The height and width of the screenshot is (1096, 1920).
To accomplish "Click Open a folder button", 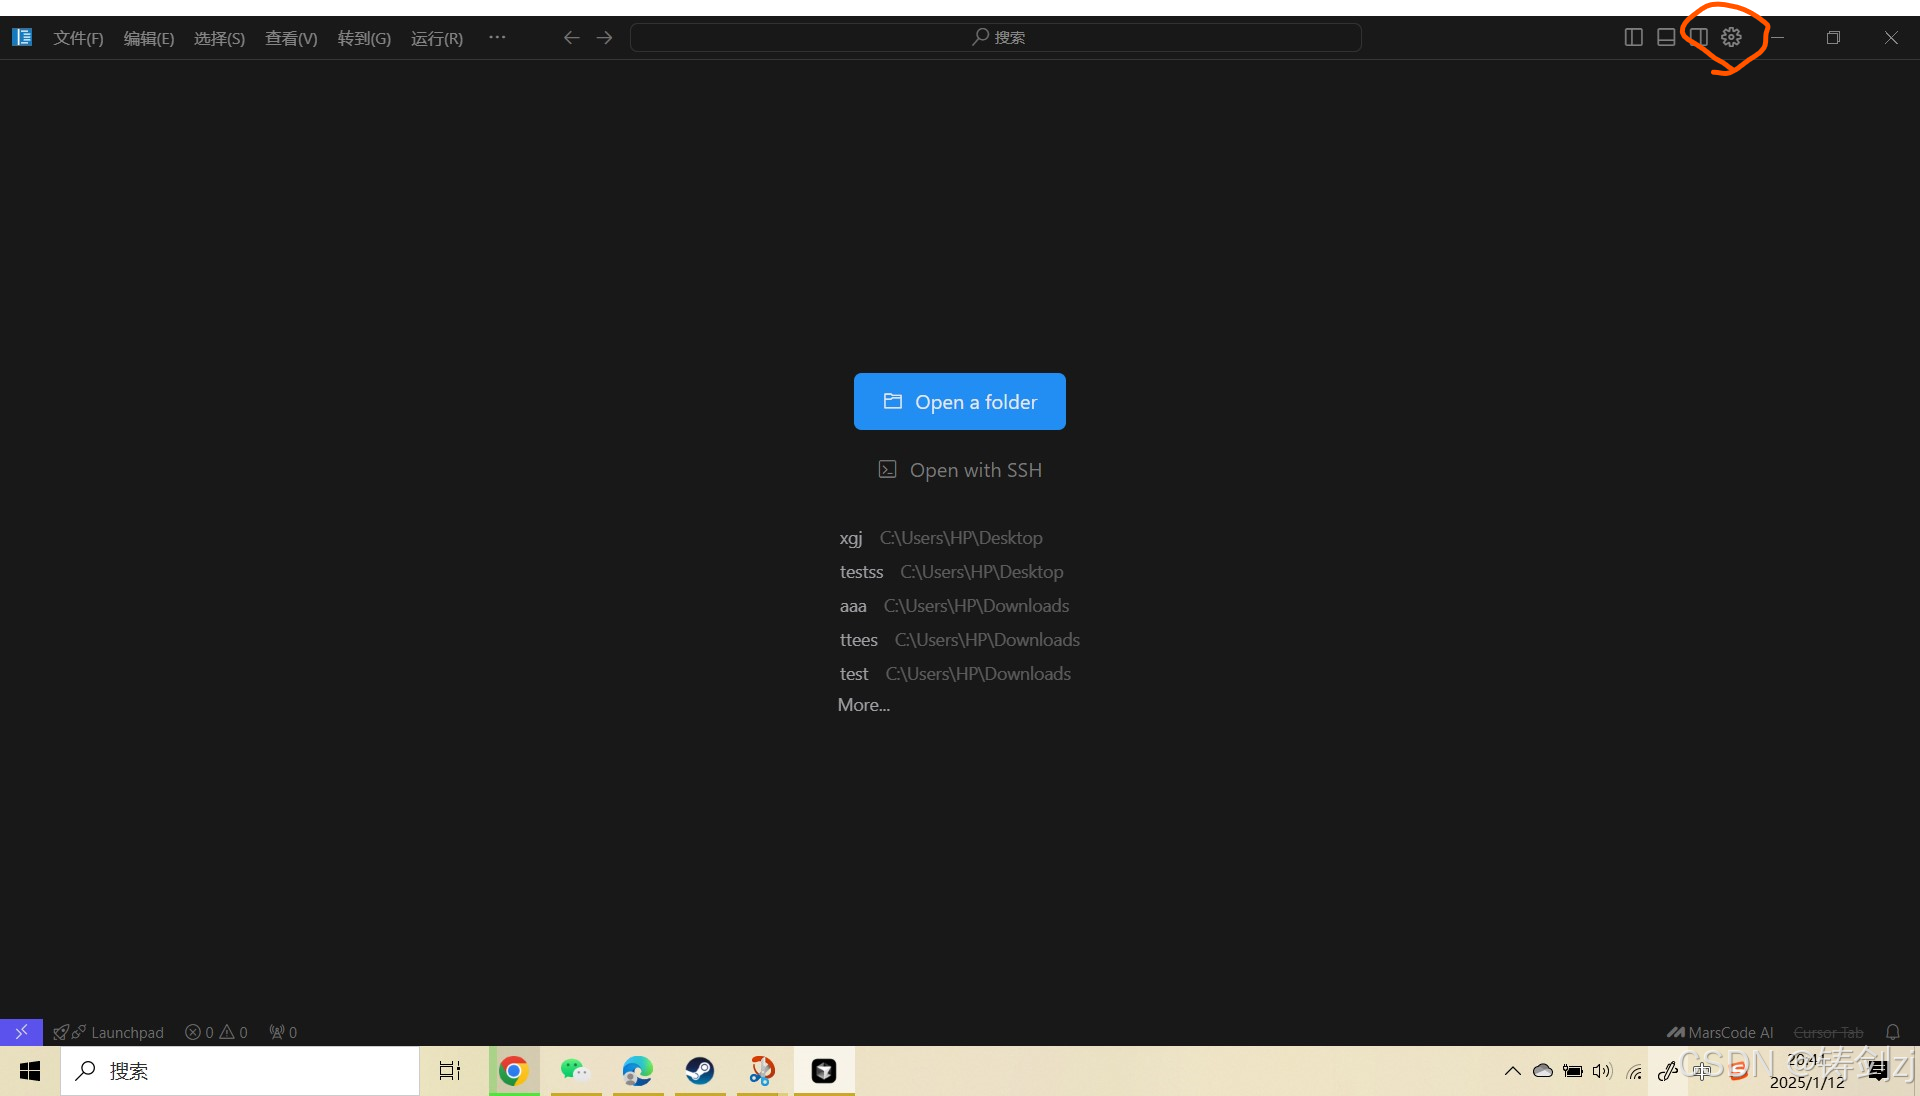I will coord(959,401).
